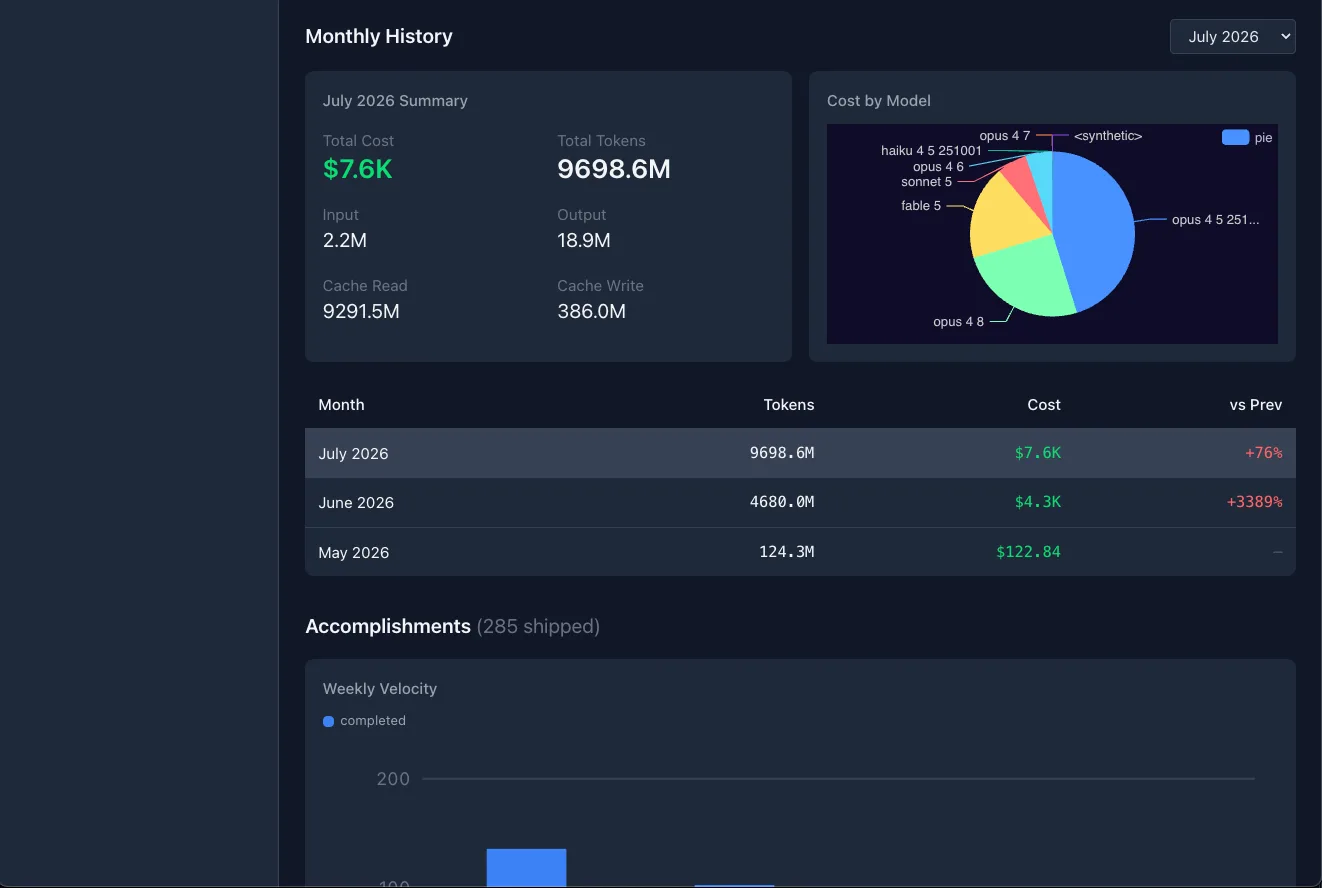Click the 124.3M tokens cell

coord(786,551)
